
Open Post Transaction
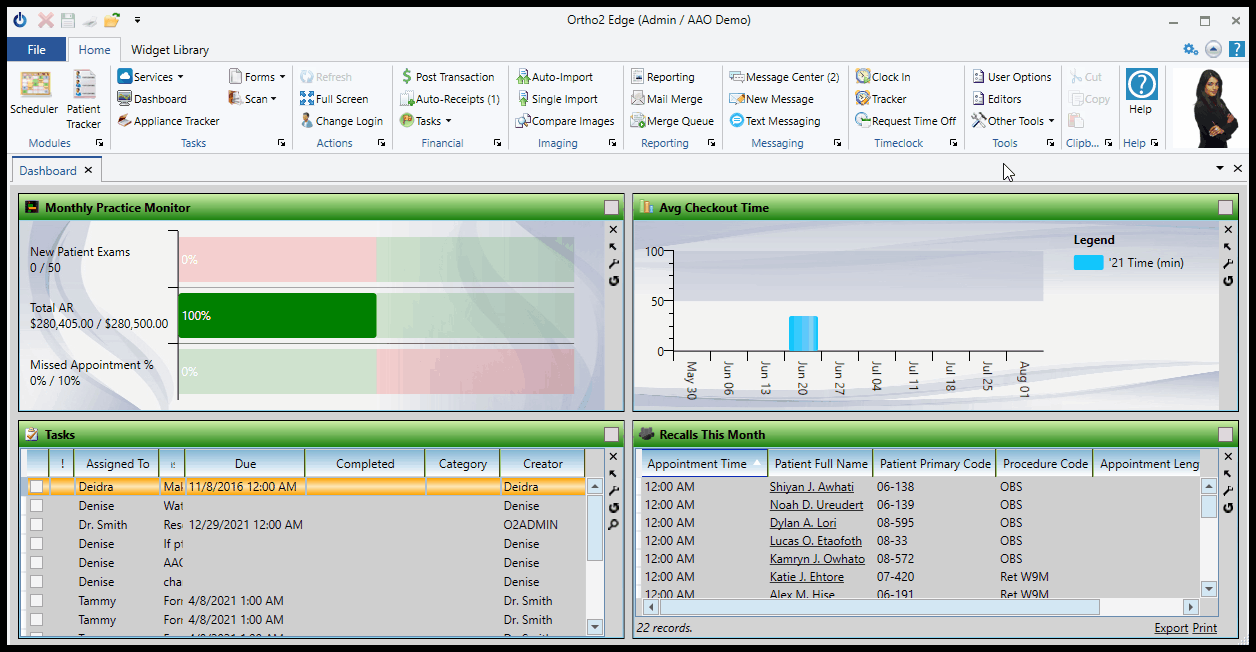coord(447,77)
